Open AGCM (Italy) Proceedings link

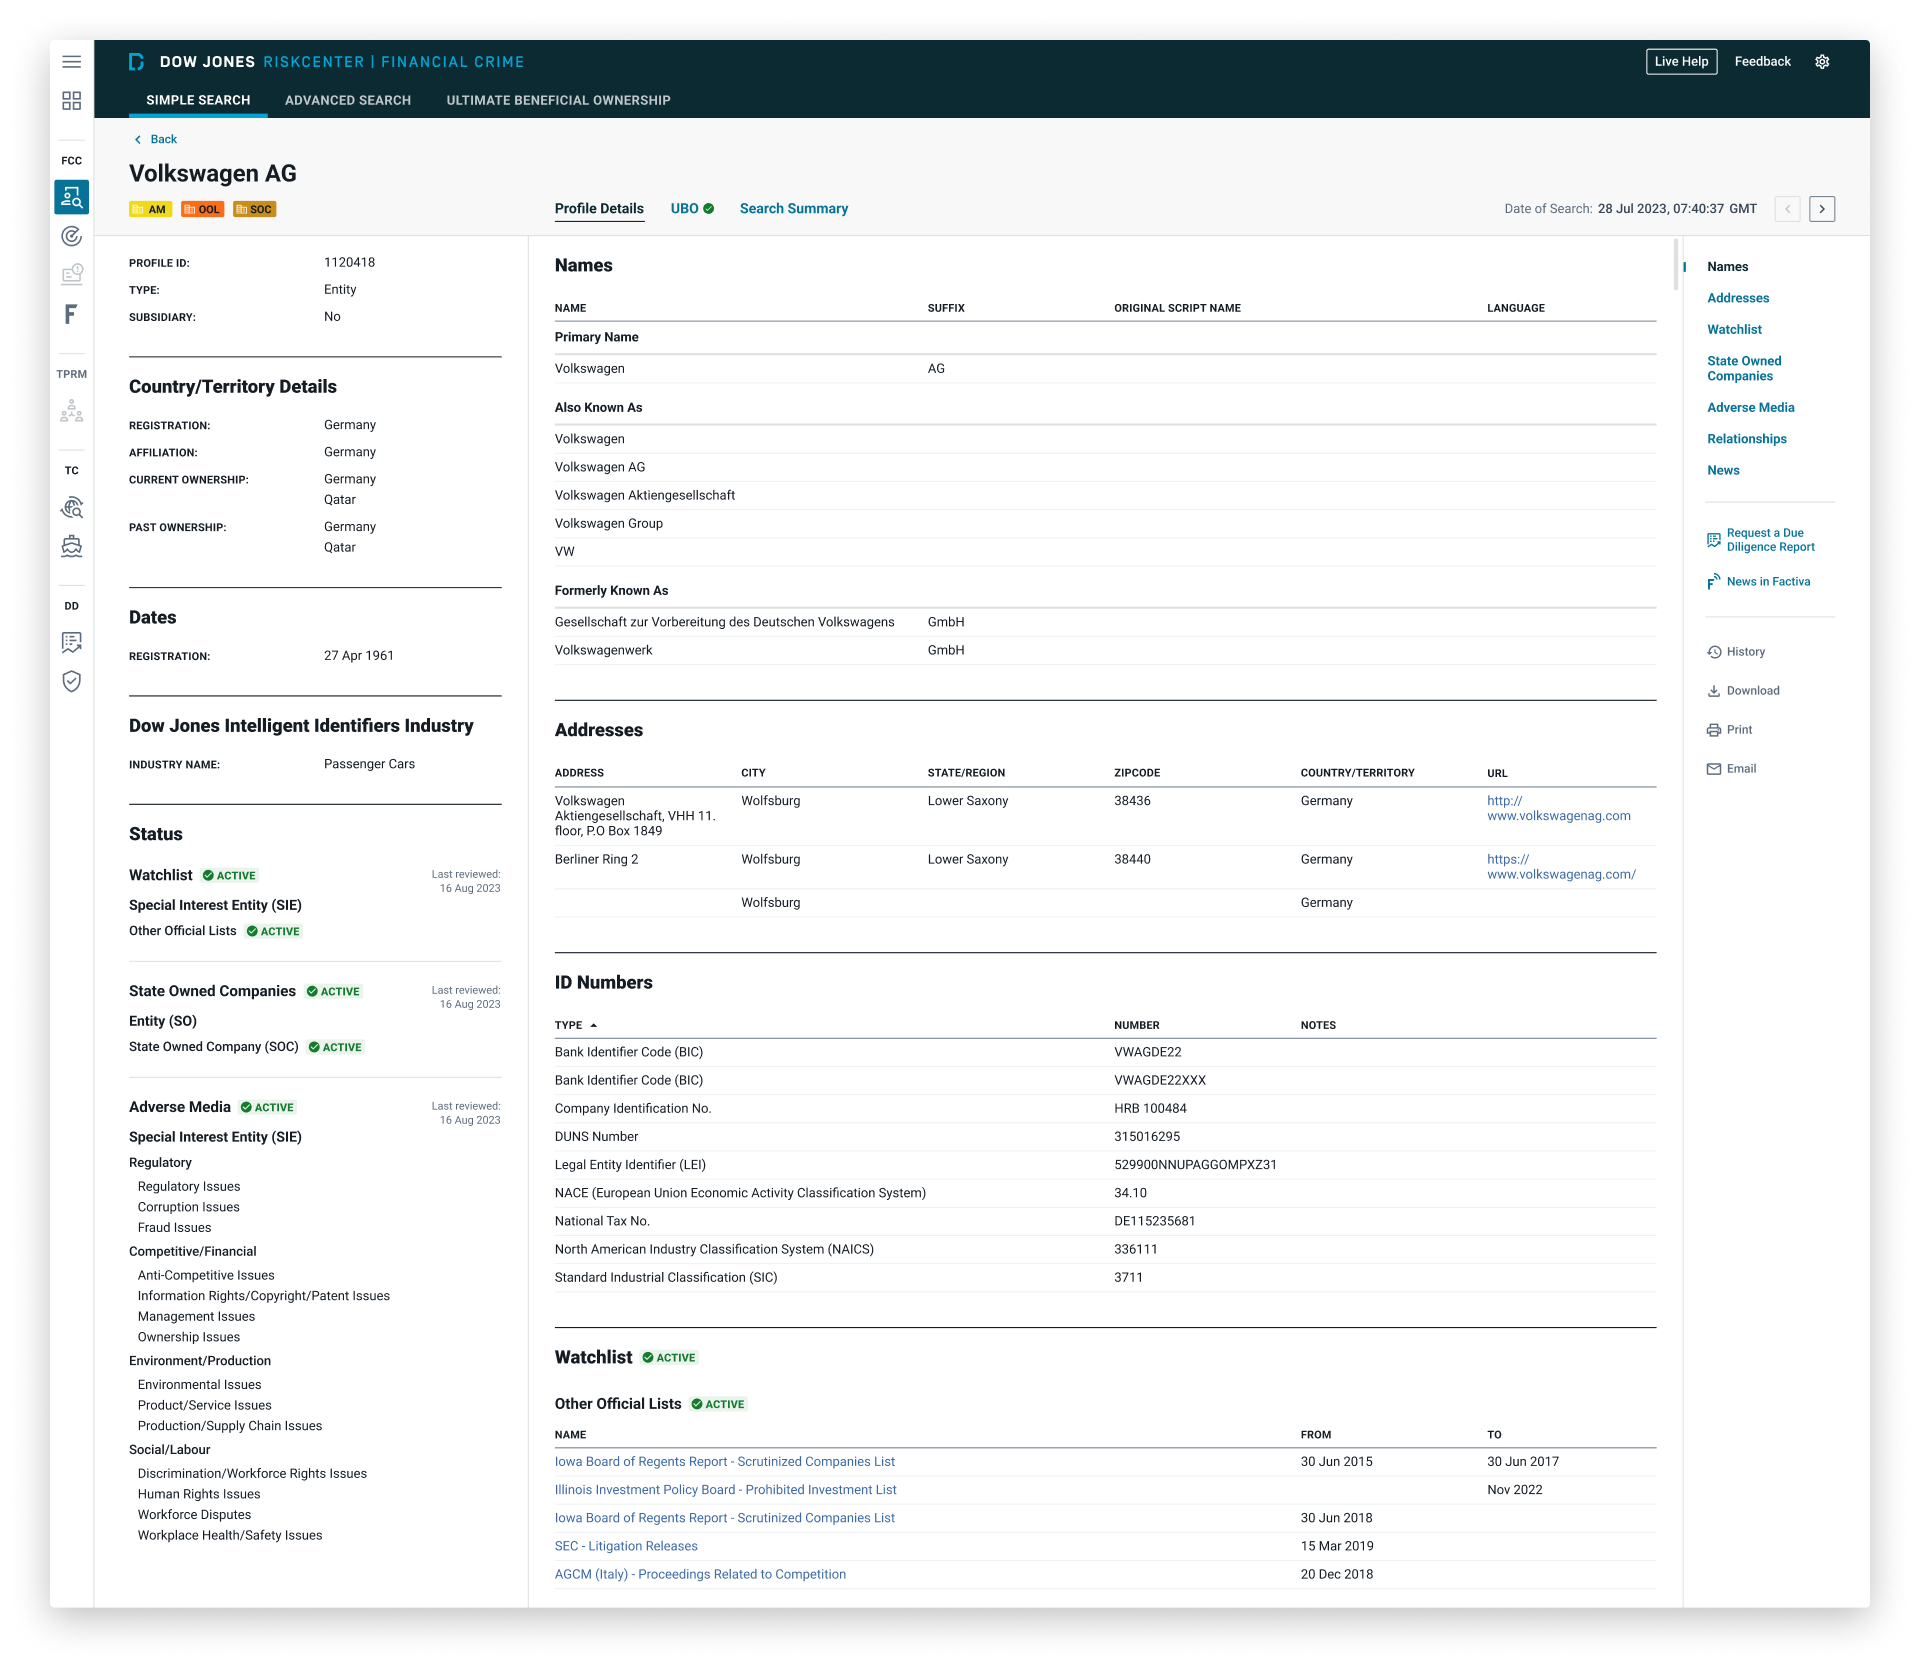coord(700,1574)
